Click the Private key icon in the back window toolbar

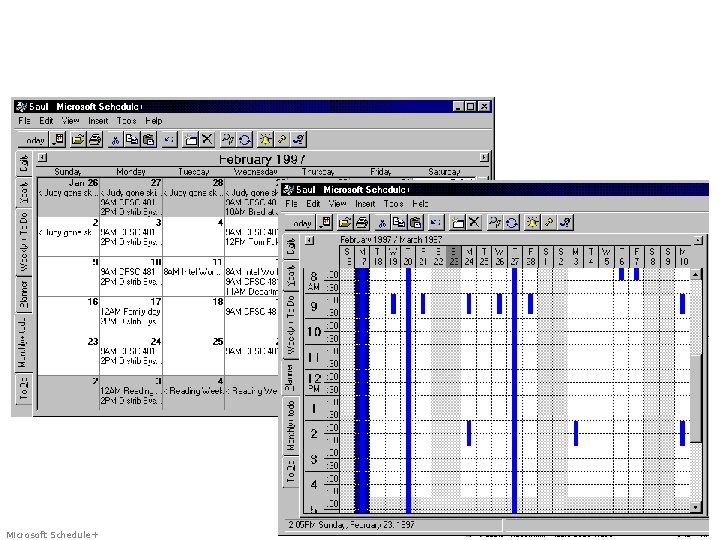(x=281, y=140)
